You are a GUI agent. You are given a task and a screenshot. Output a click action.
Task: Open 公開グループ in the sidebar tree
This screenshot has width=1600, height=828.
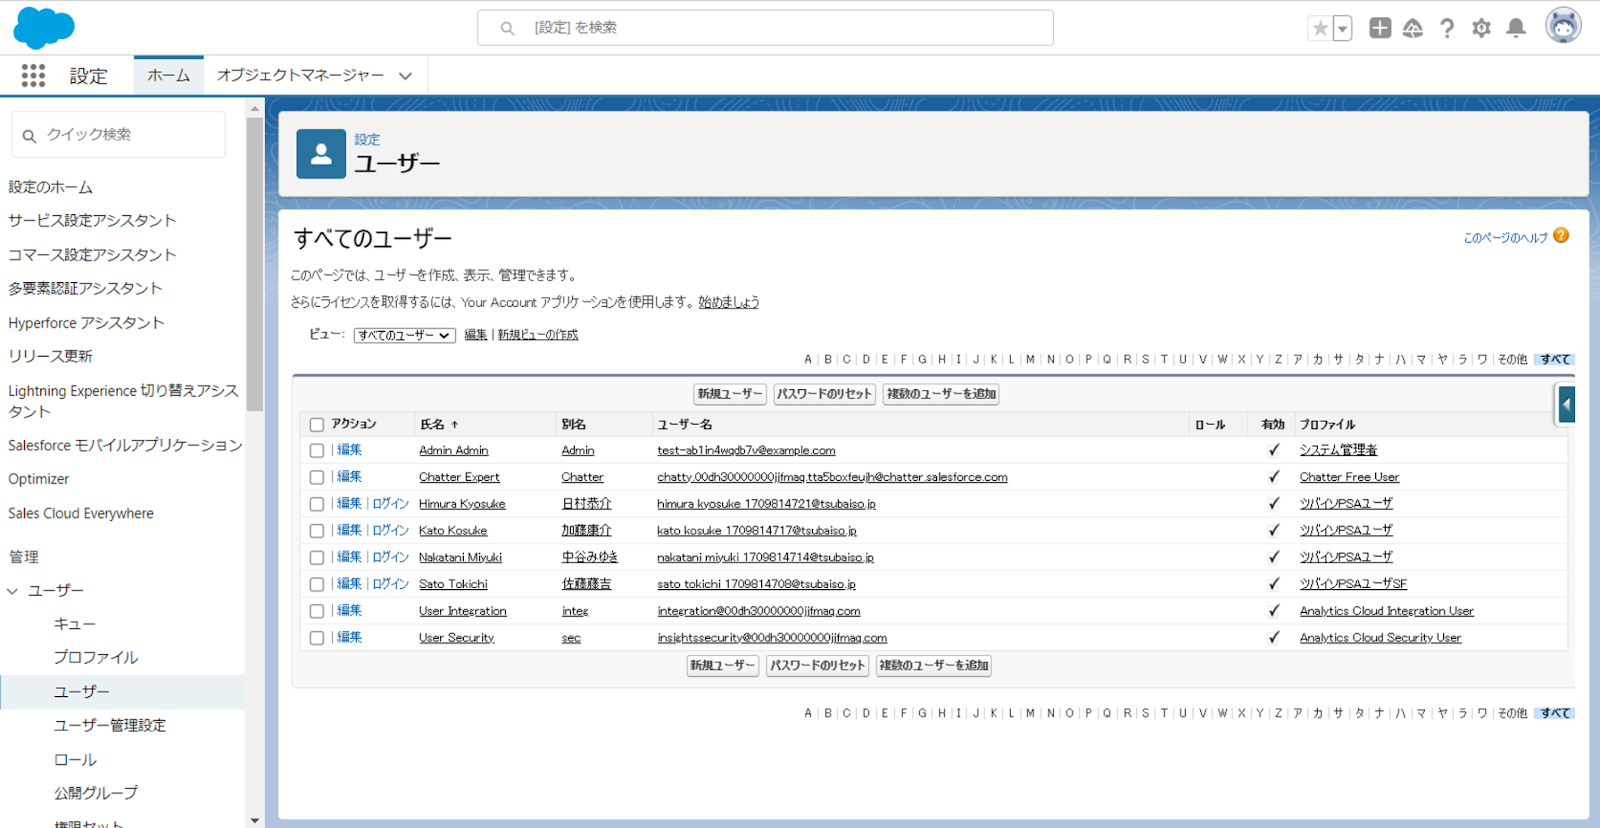click(96, 793)
